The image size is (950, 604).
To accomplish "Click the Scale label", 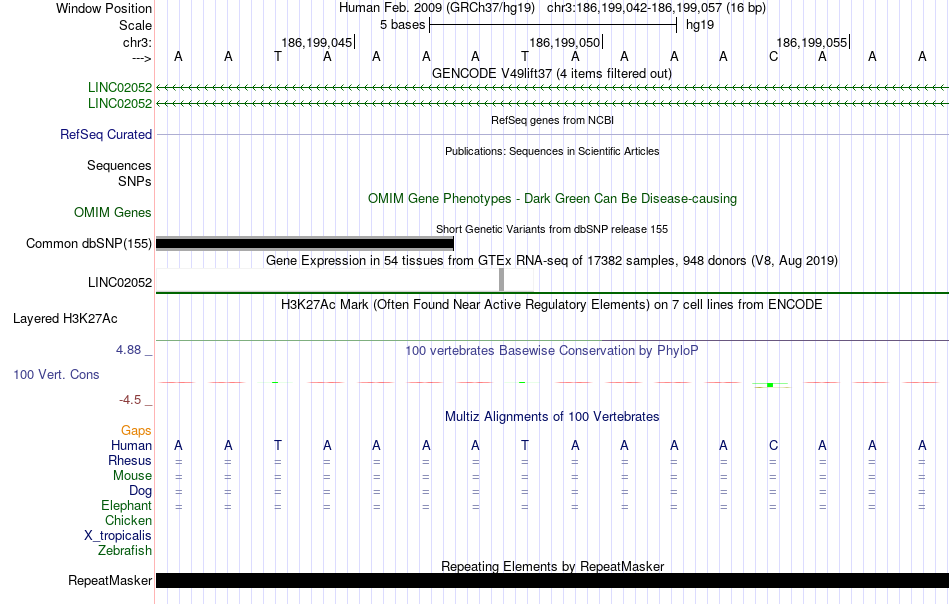I will click(x=135, y=25).
